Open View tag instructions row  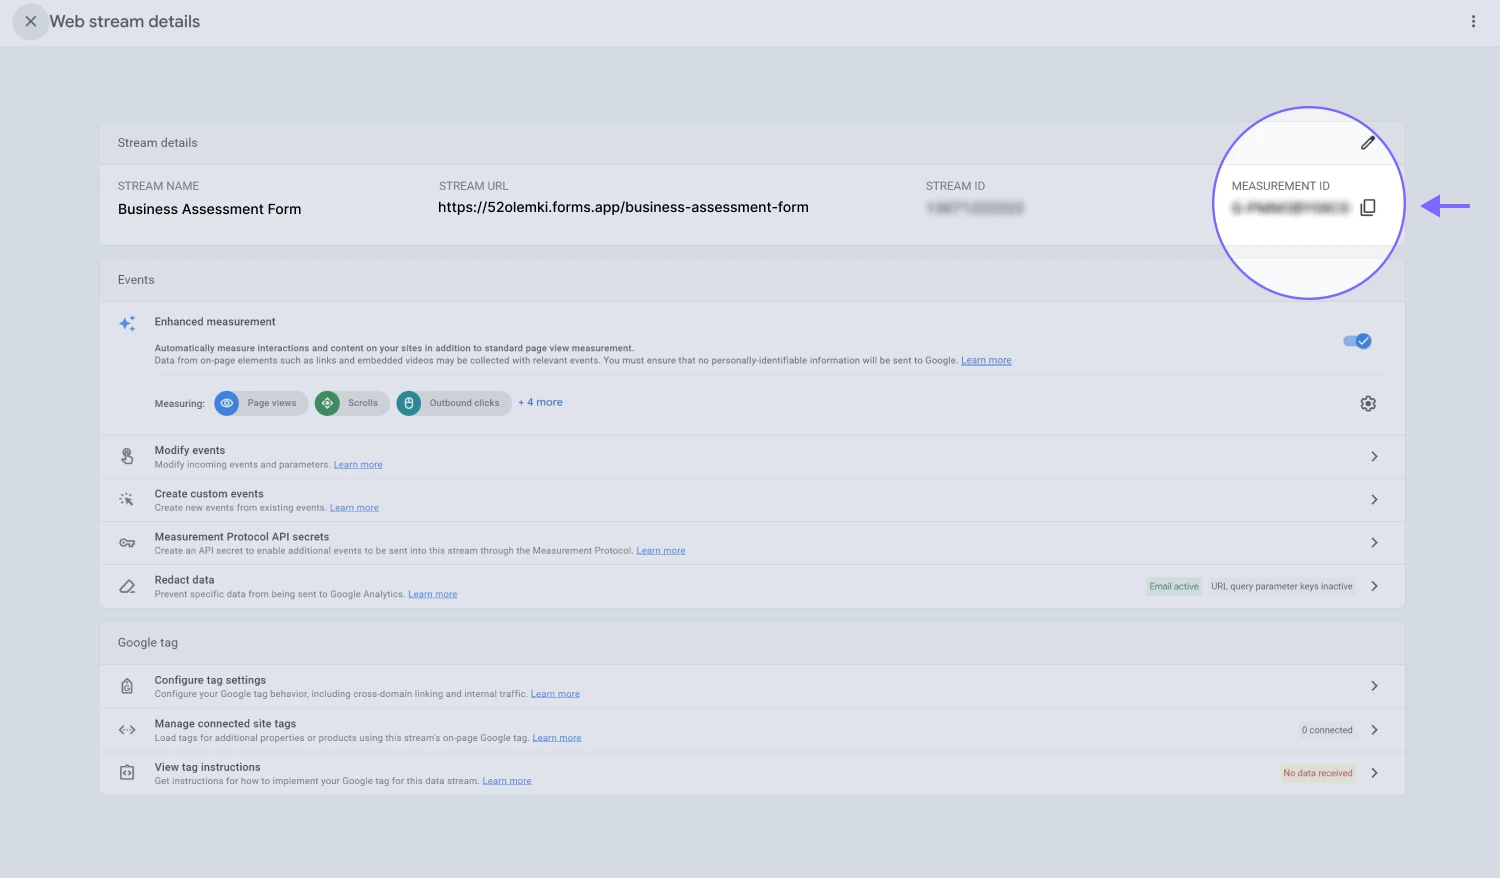tap(1374, 773)
